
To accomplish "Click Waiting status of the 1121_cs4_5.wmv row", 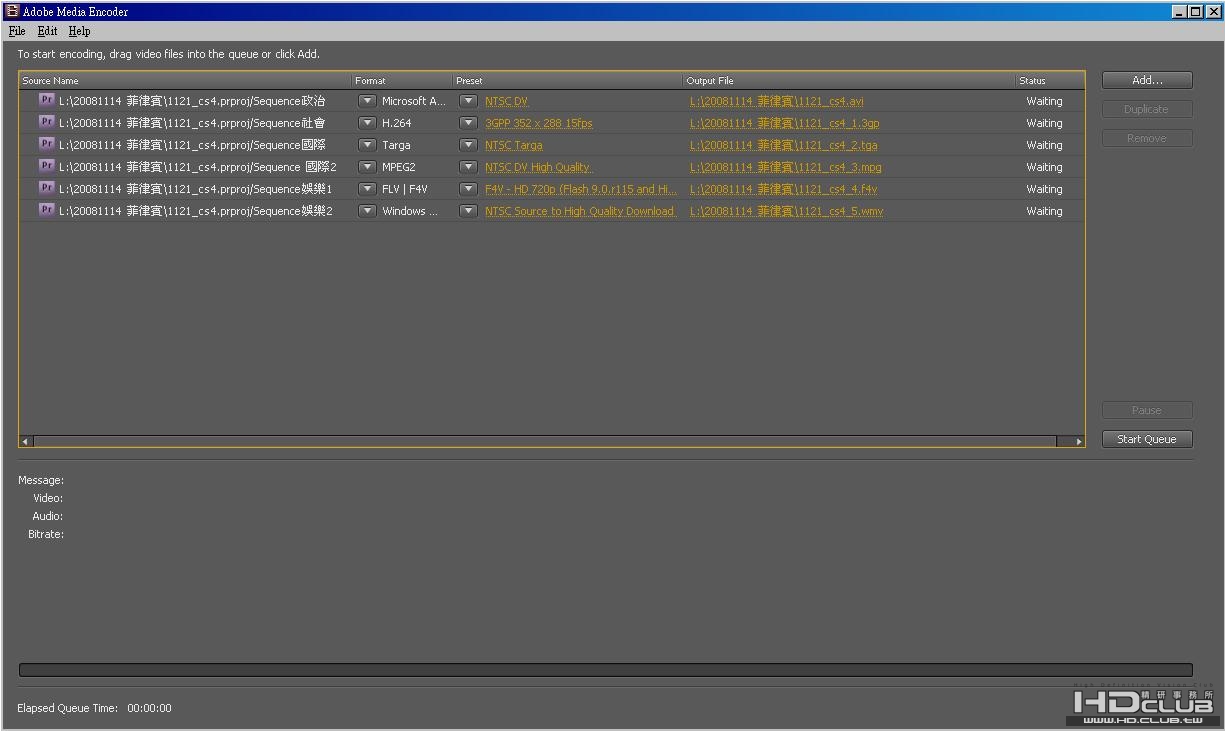I will 1044,211.
